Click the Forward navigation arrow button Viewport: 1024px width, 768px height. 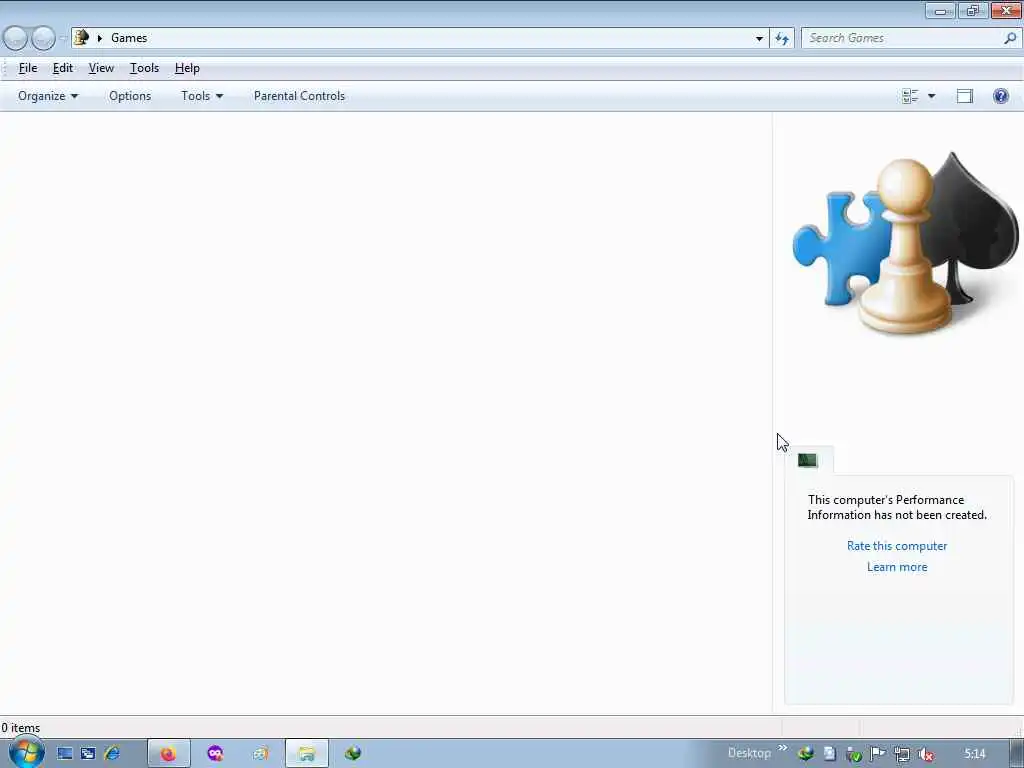[43, 38]
